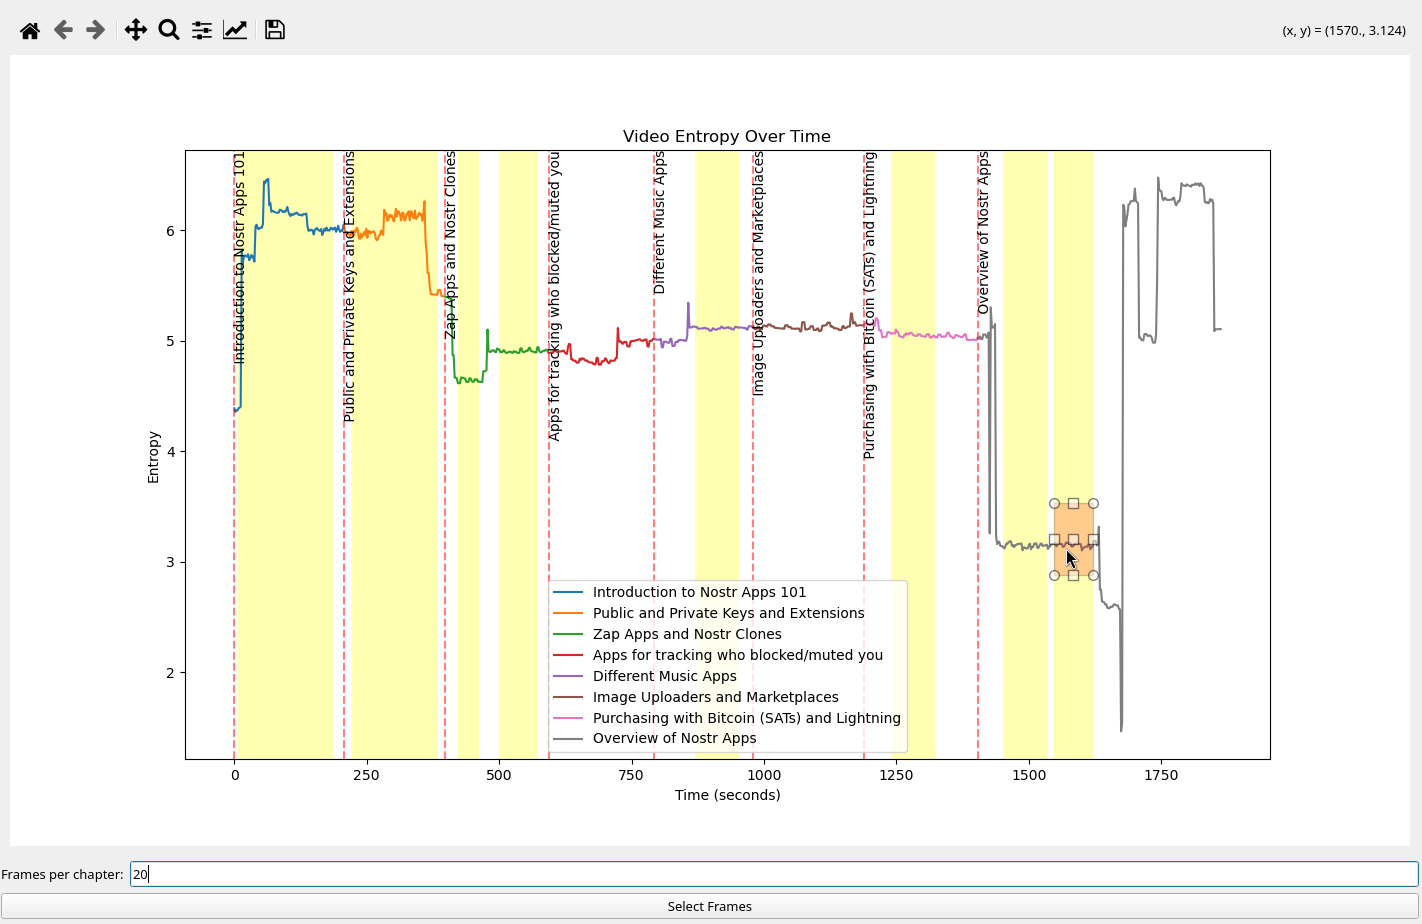Click y-axis tick label 2
Image resolution: width=1422 pixels, height=924 pixels.
(171, 673)
